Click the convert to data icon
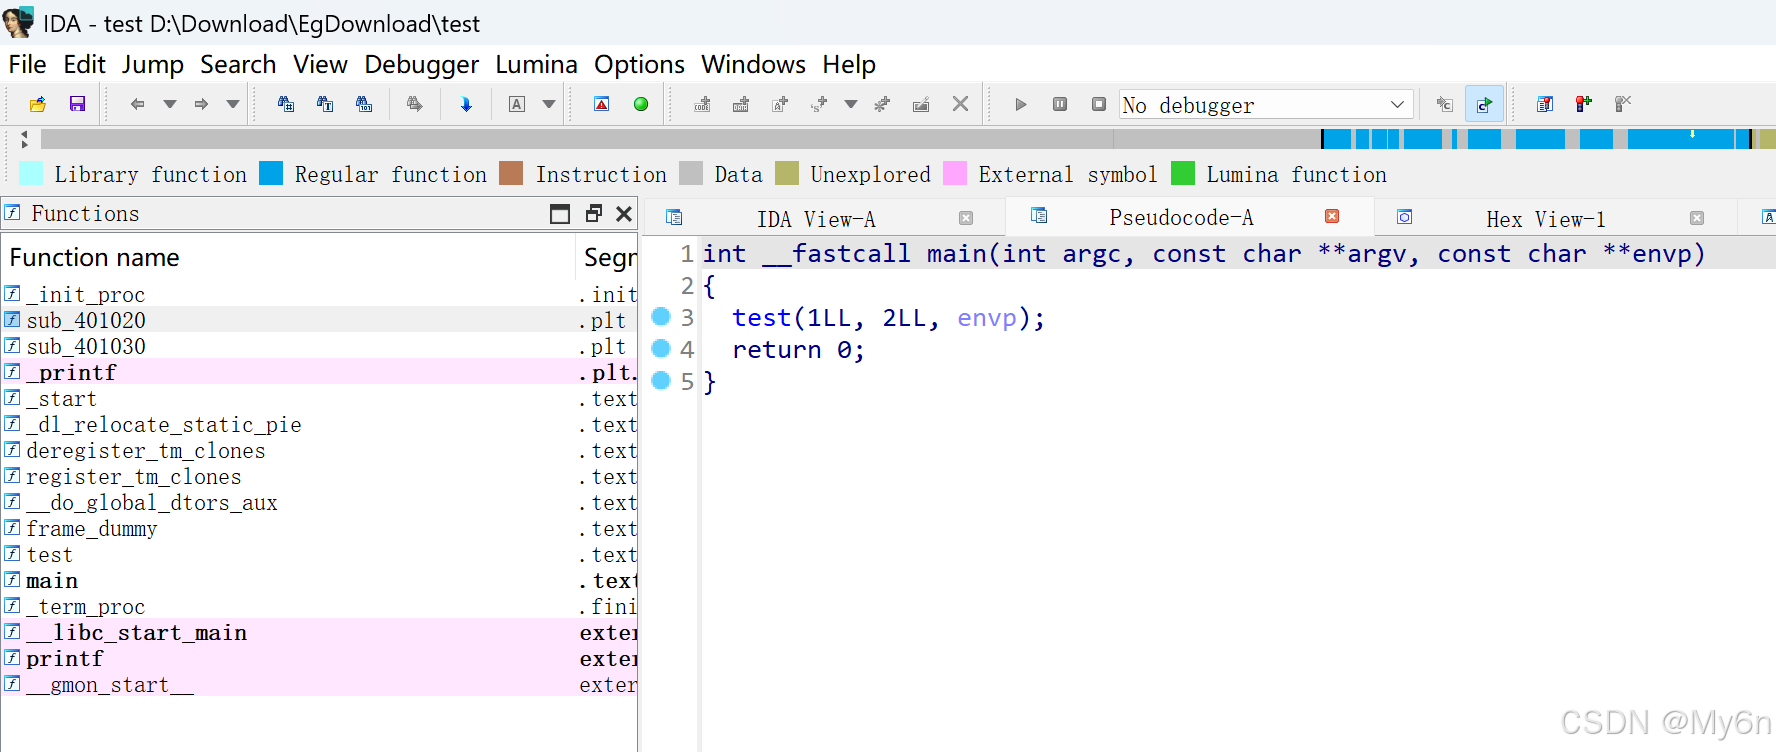1776x752 pixels. [x=741, y=104]
